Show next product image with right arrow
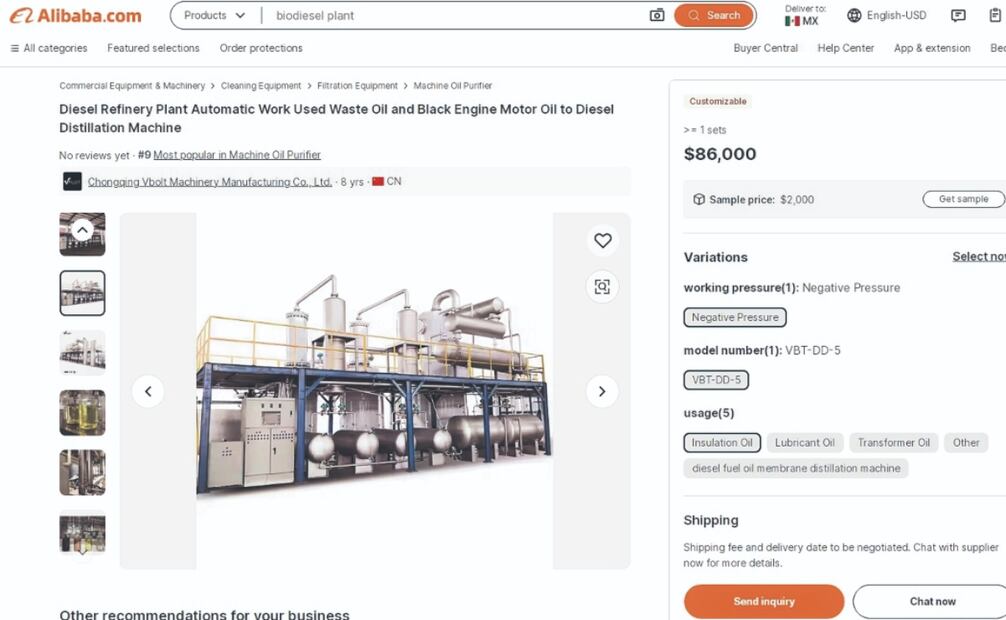 tap(601, 391)
